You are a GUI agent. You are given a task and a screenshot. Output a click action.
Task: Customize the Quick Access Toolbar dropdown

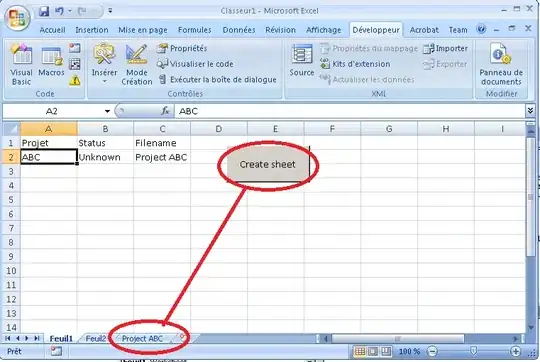coord(110,11)
